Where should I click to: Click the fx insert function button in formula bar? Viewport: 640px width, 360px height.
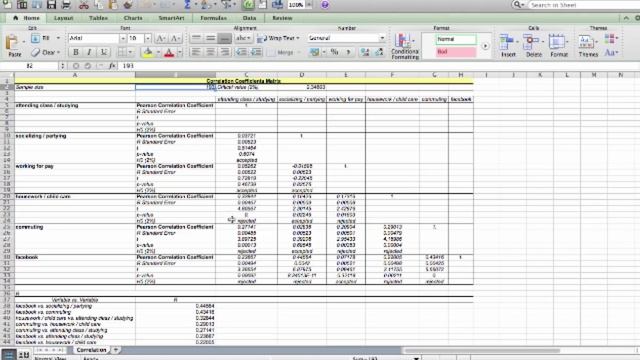coord(111,66)
